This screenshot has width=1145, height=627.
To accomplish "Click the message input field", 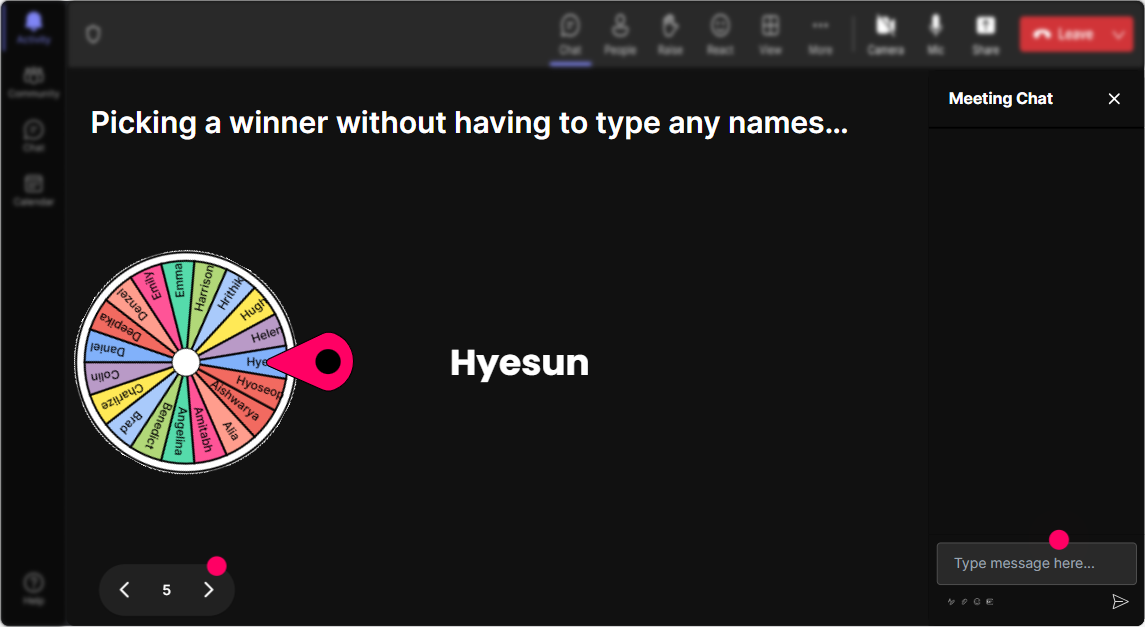I will tap(1036, 563).
